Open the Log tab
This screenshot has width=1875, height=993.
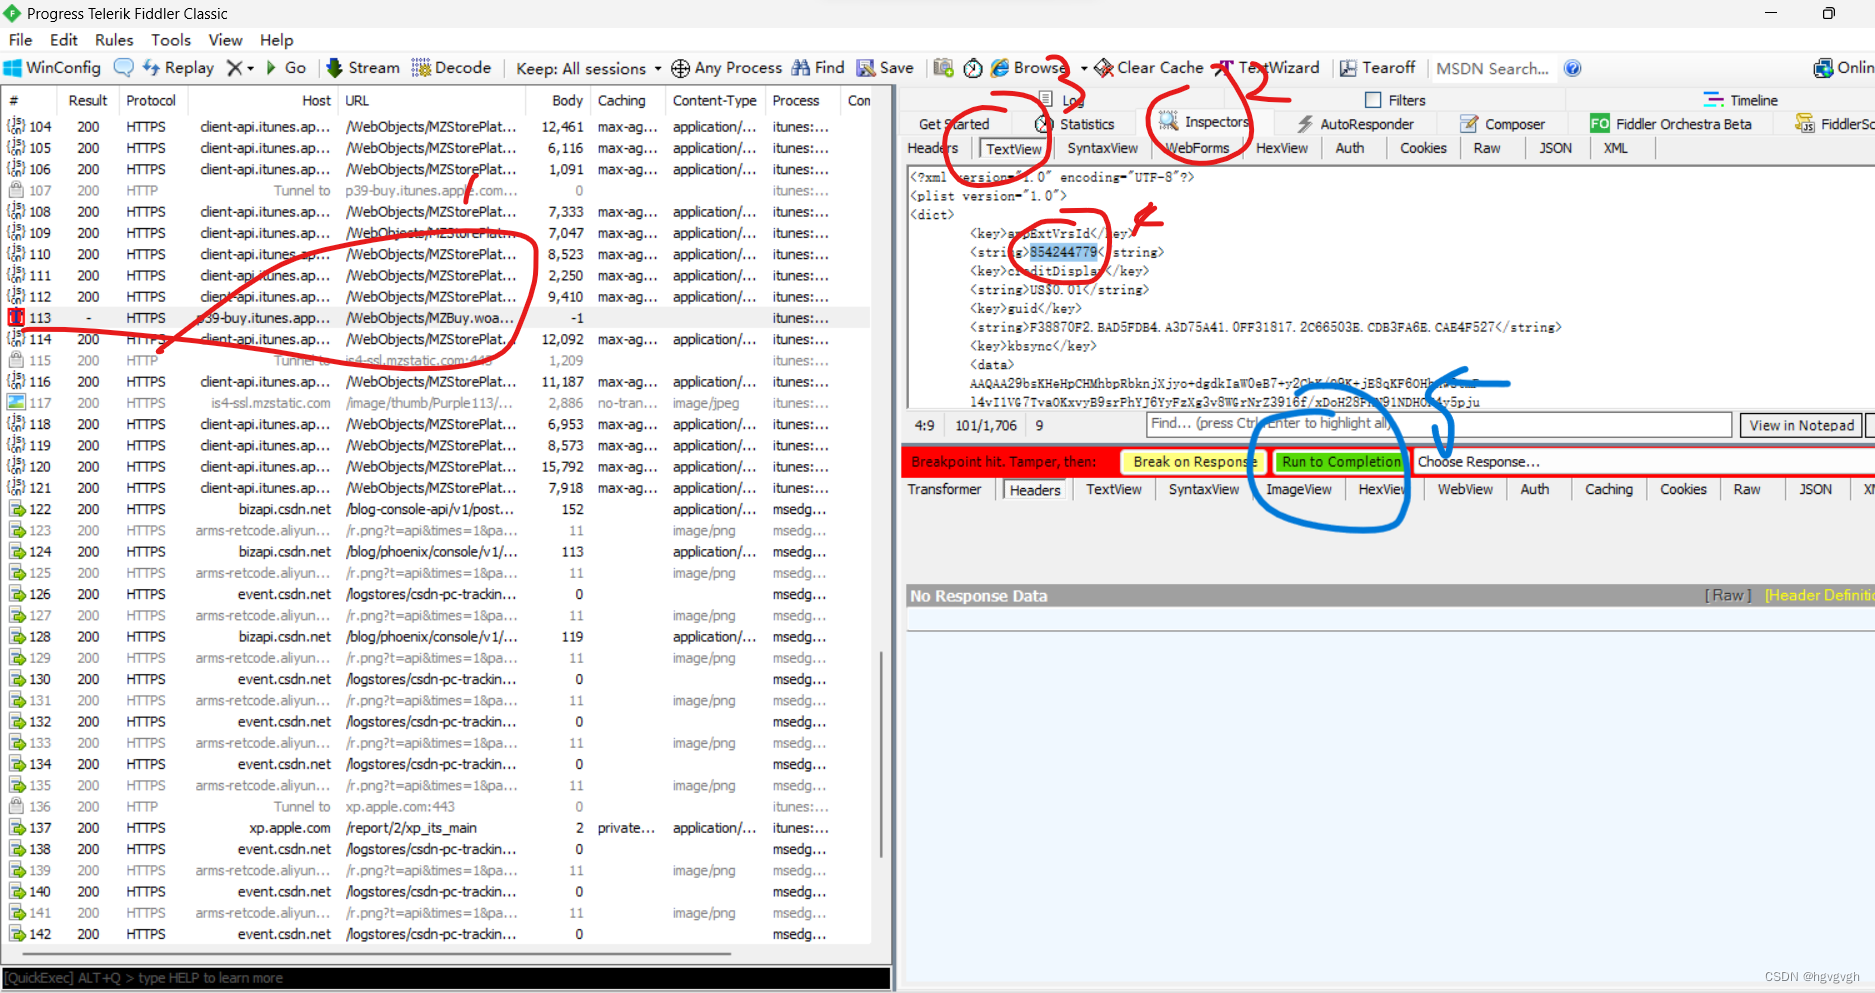pyautogui.click(x=1061, y=100)
